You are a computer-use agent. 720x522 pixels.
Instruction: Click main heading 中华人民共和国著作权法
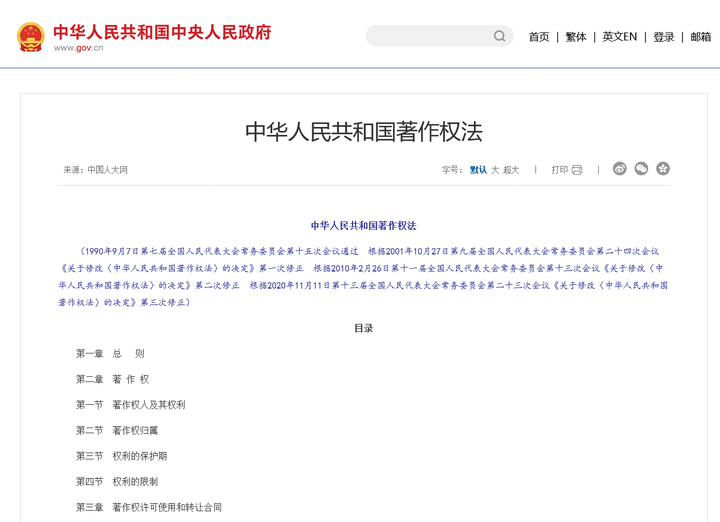coord(364,132)
